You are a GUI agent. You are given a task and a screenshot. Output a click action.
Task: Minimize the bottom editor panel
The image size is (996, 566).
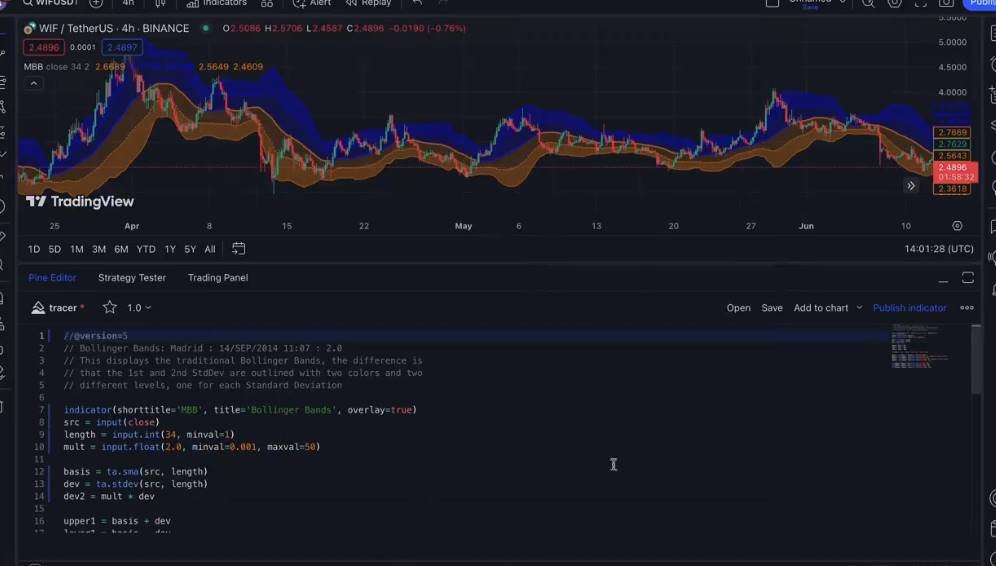click(942, 278)
